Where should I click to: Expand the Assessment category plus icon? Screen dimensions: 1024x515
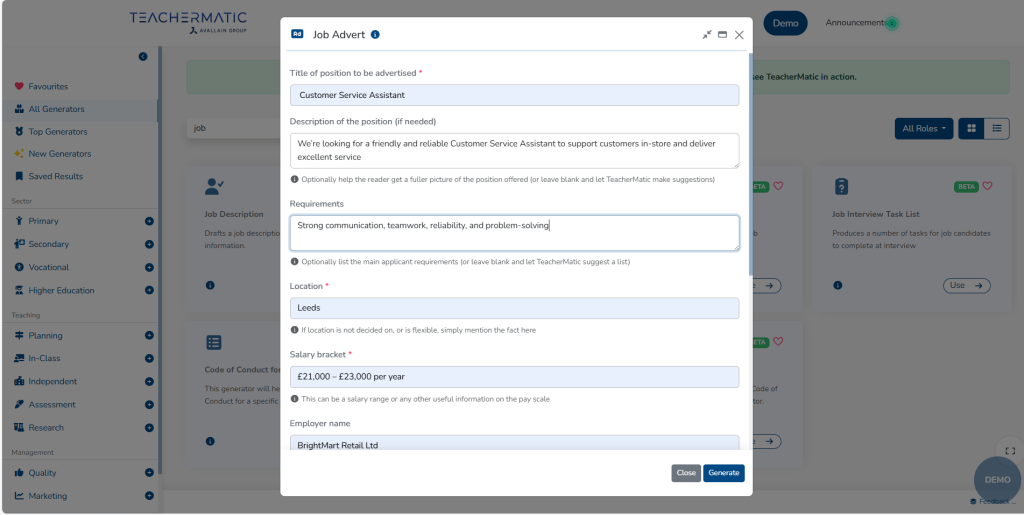coord(150,405)
